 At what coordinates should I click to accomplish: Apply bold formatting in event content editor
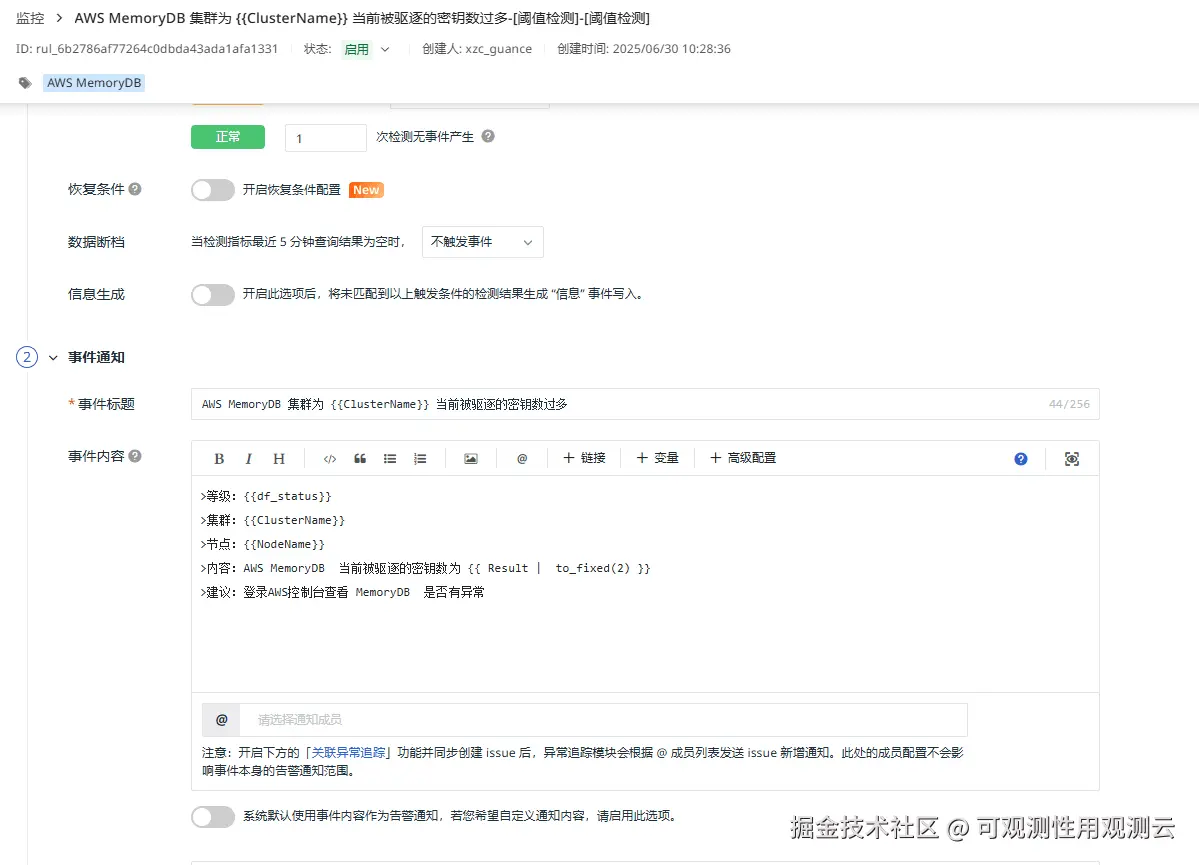(219, 459)
